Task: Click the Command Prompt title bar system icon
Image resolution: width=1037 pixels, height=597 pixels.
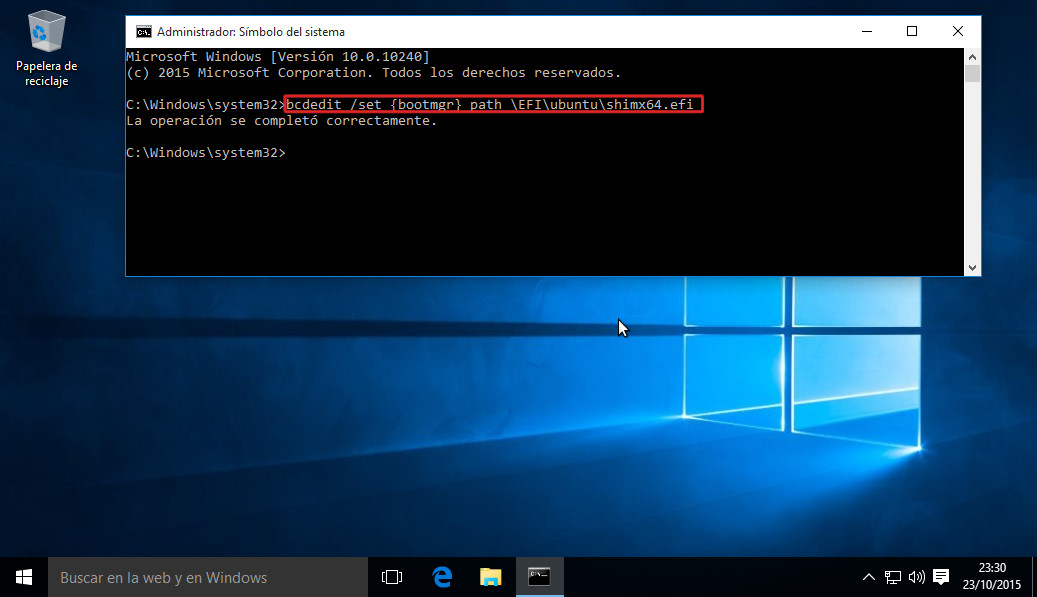Action: click(x=144, y=31)
